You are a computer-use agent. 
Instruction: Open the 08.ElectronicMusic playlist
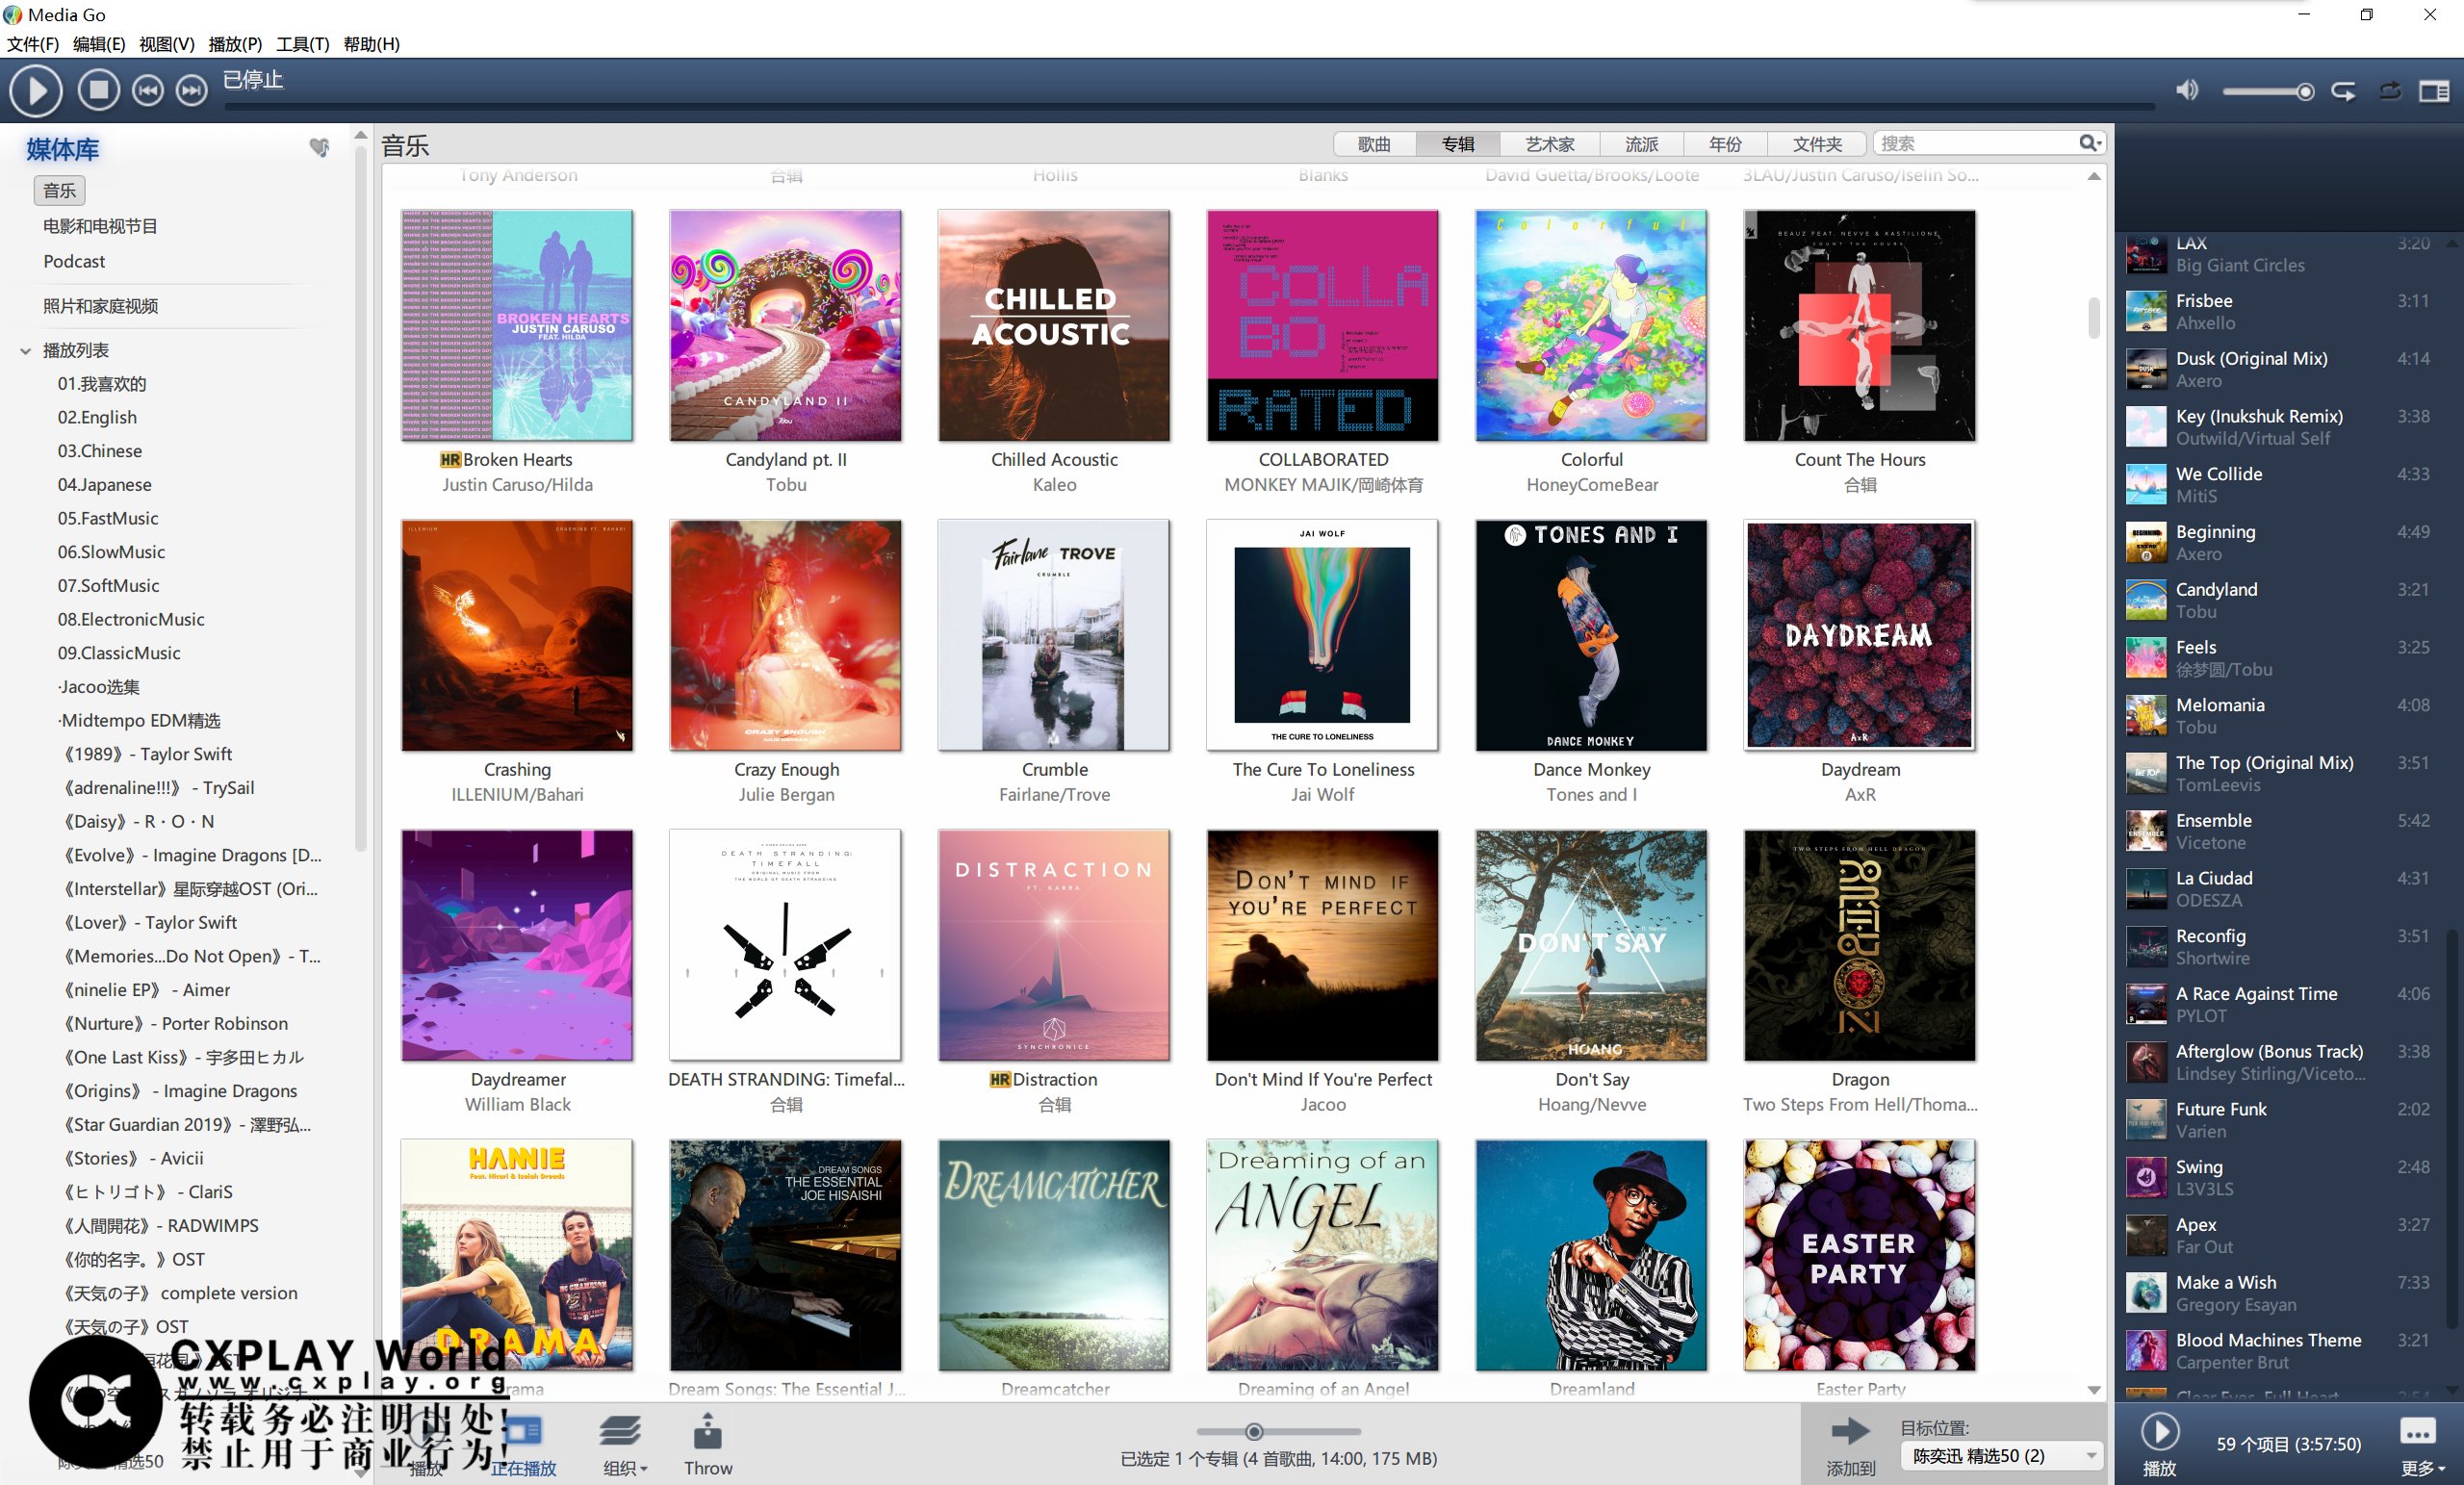pyautogui.click(x=131, y=619)
